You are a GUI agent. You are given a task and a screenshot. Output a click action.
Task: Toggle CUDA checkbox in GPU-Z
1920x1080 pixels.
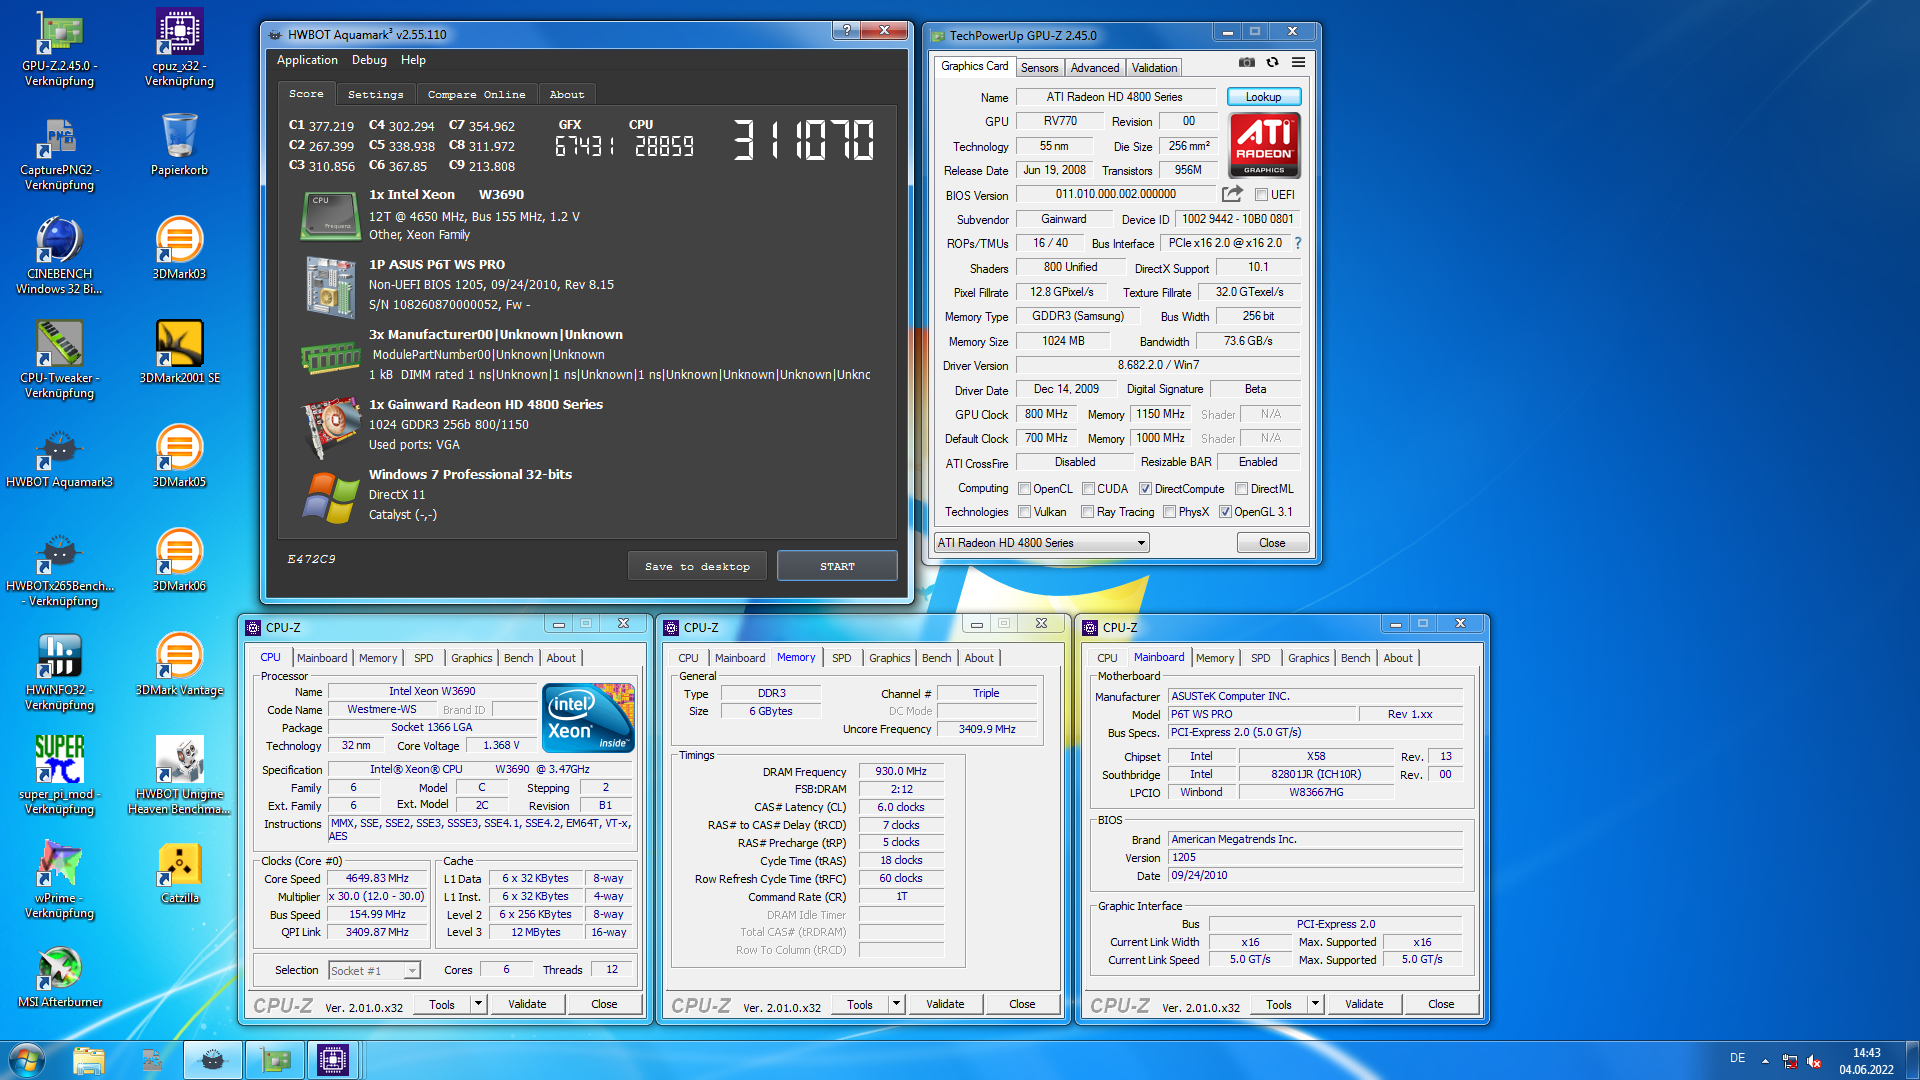pos(1088,489)
